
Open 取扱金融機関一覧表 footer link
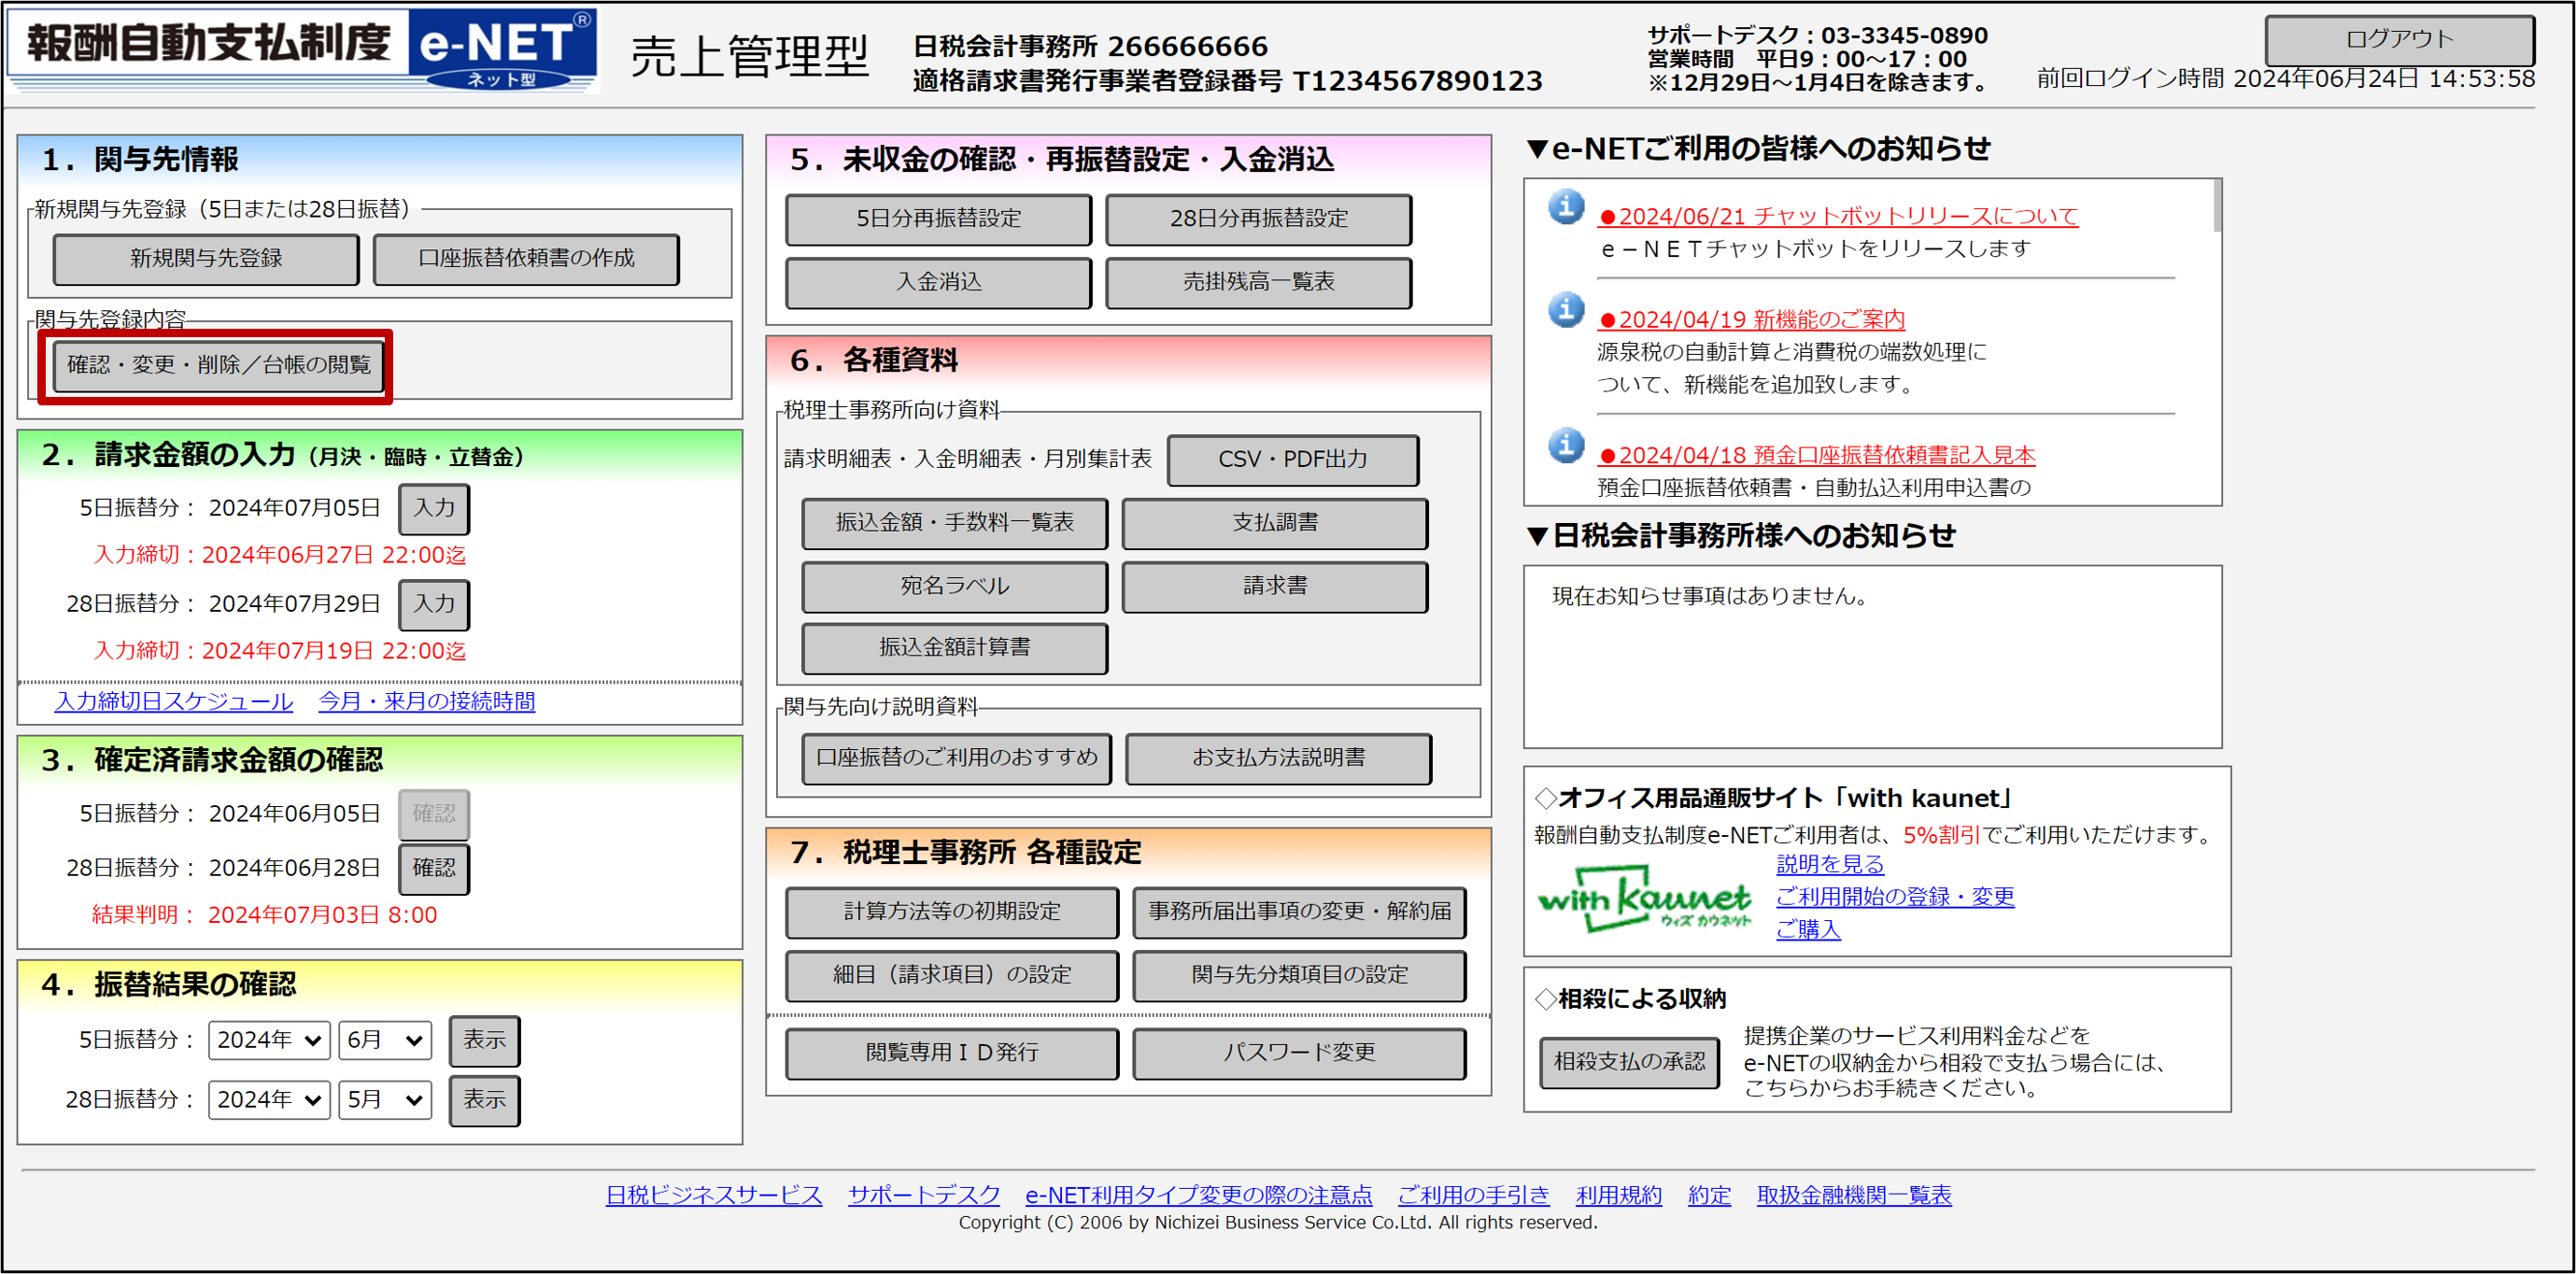coord(1853,1195)
